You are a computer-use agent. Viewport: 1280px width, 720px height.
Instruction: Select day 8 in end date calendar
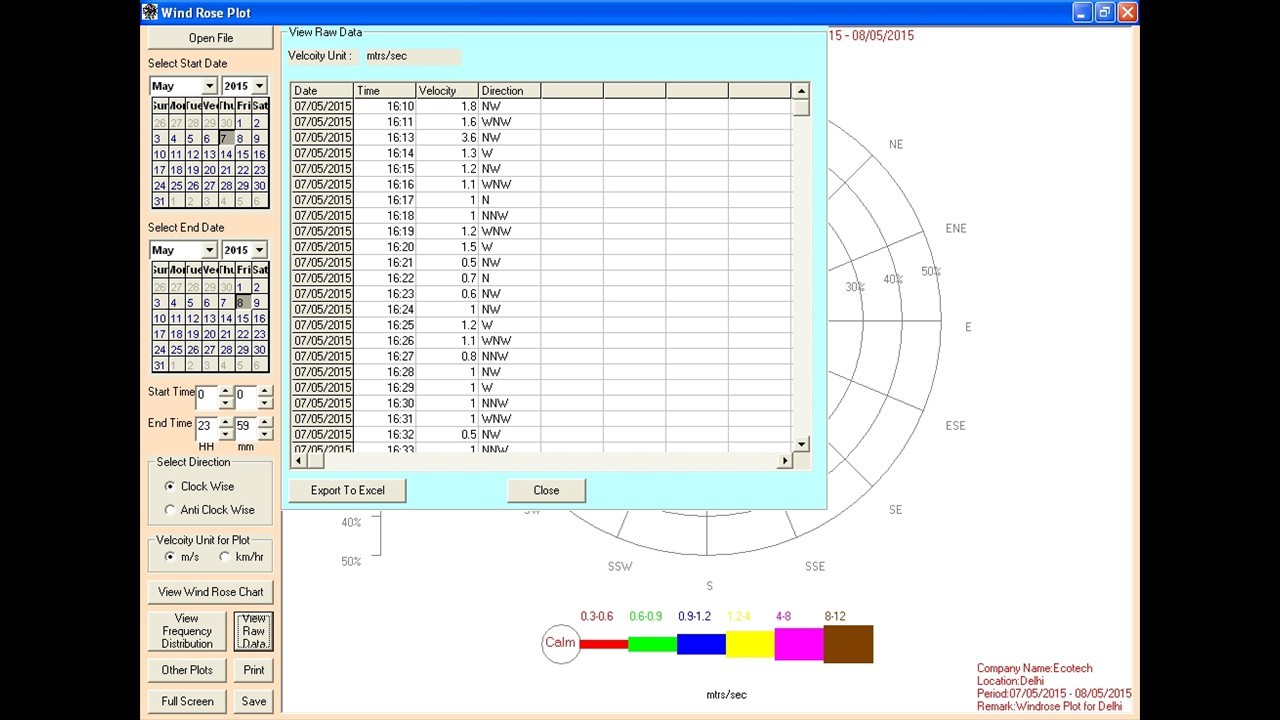pos(241,302)
